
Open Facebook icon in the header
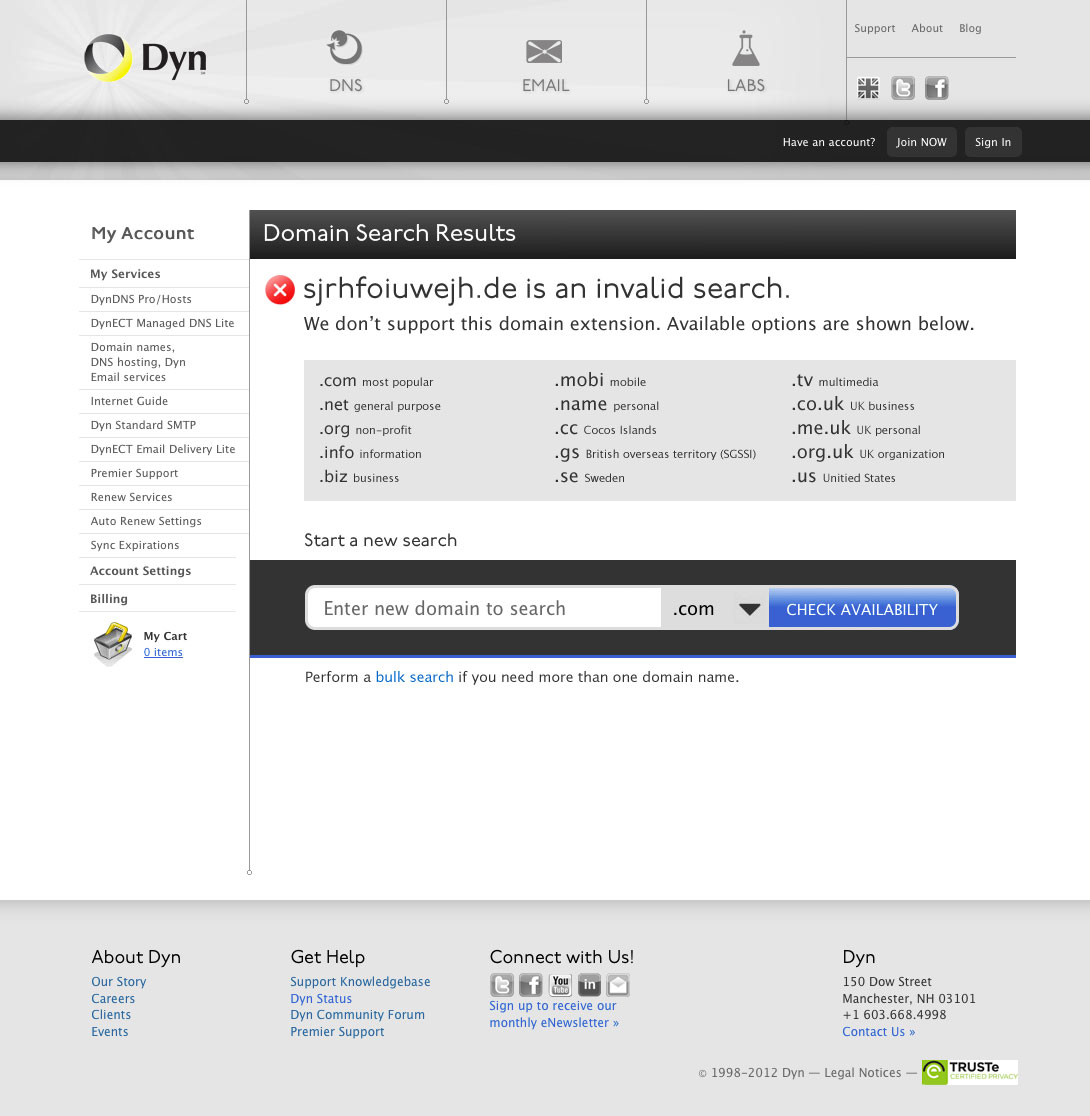tap(936, 89)
